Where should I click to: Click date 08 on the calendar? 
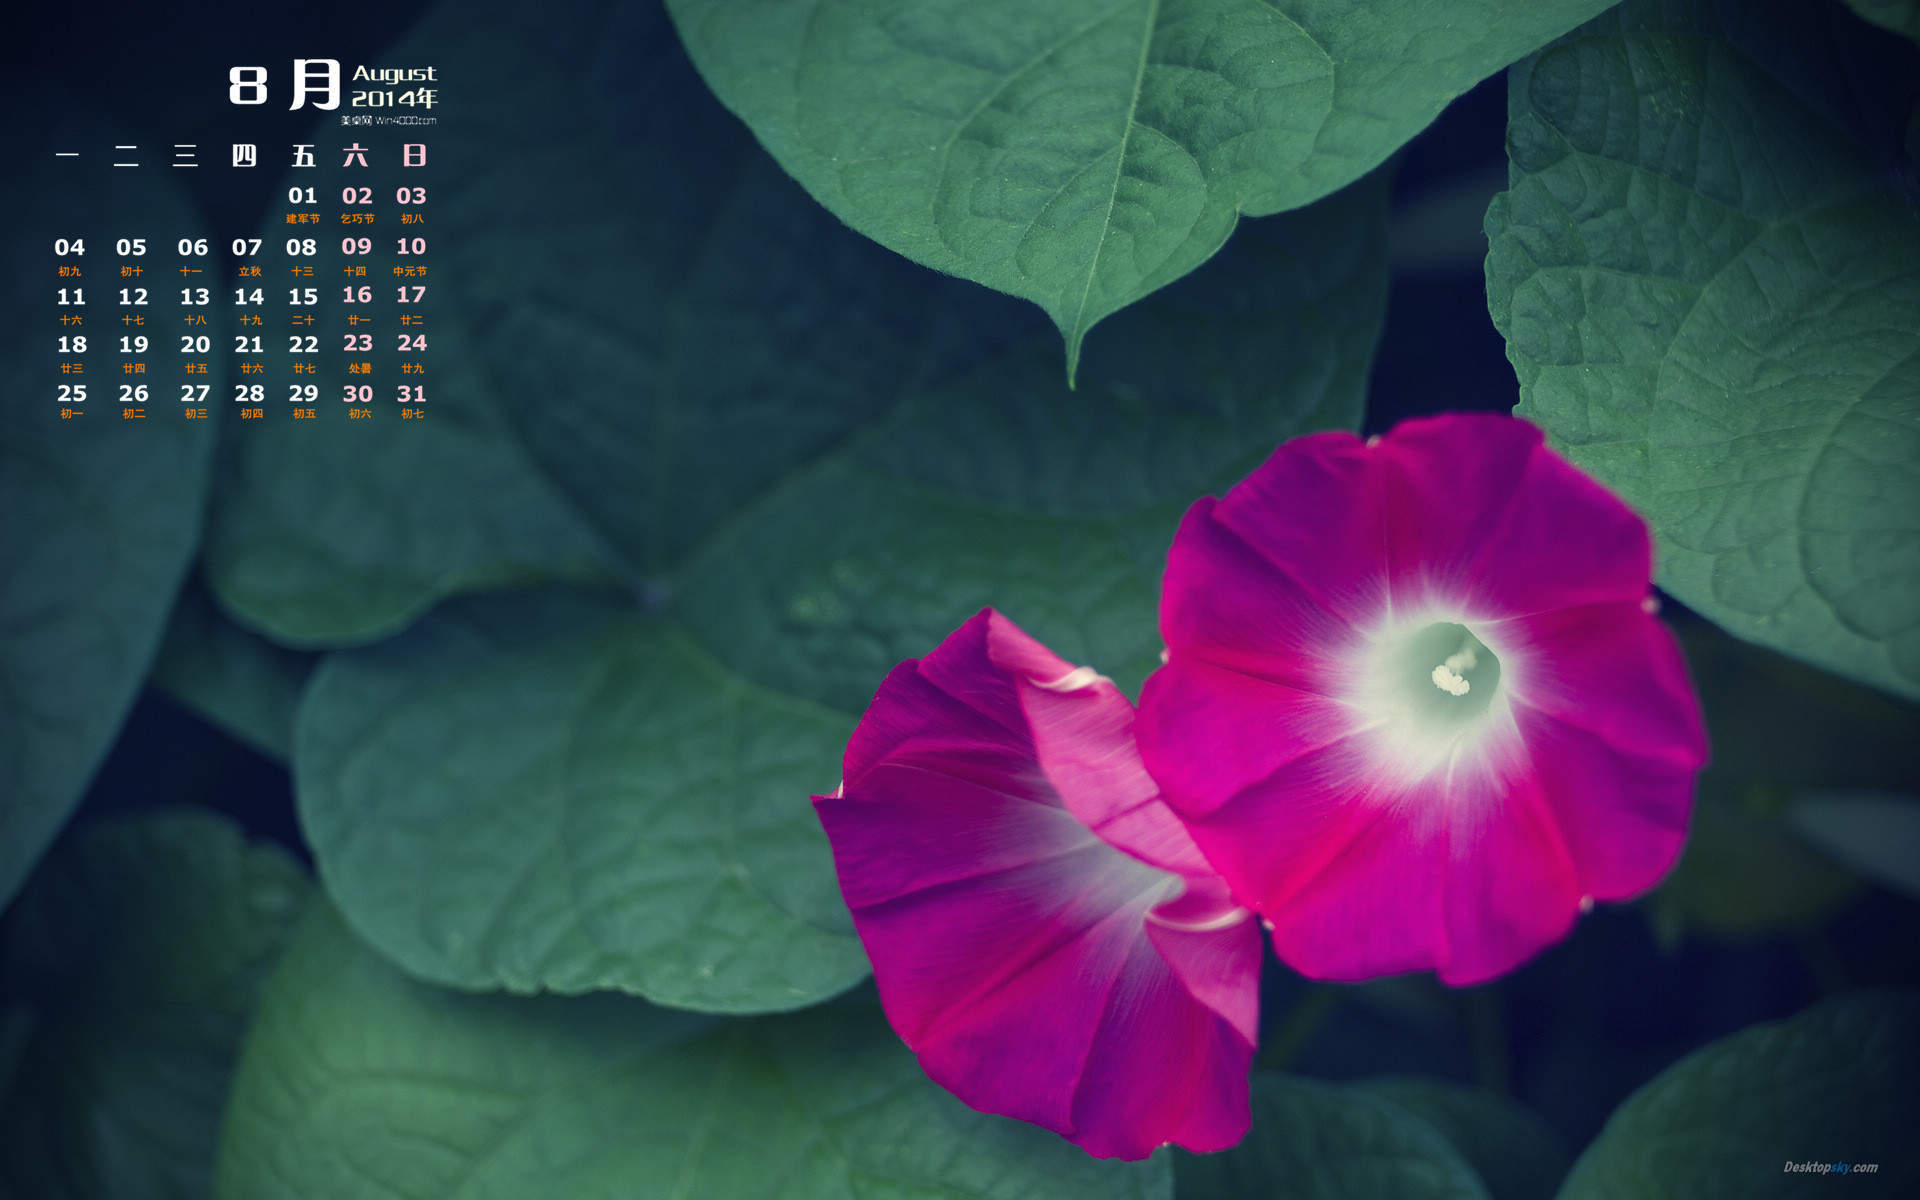[x=301, y=247]
